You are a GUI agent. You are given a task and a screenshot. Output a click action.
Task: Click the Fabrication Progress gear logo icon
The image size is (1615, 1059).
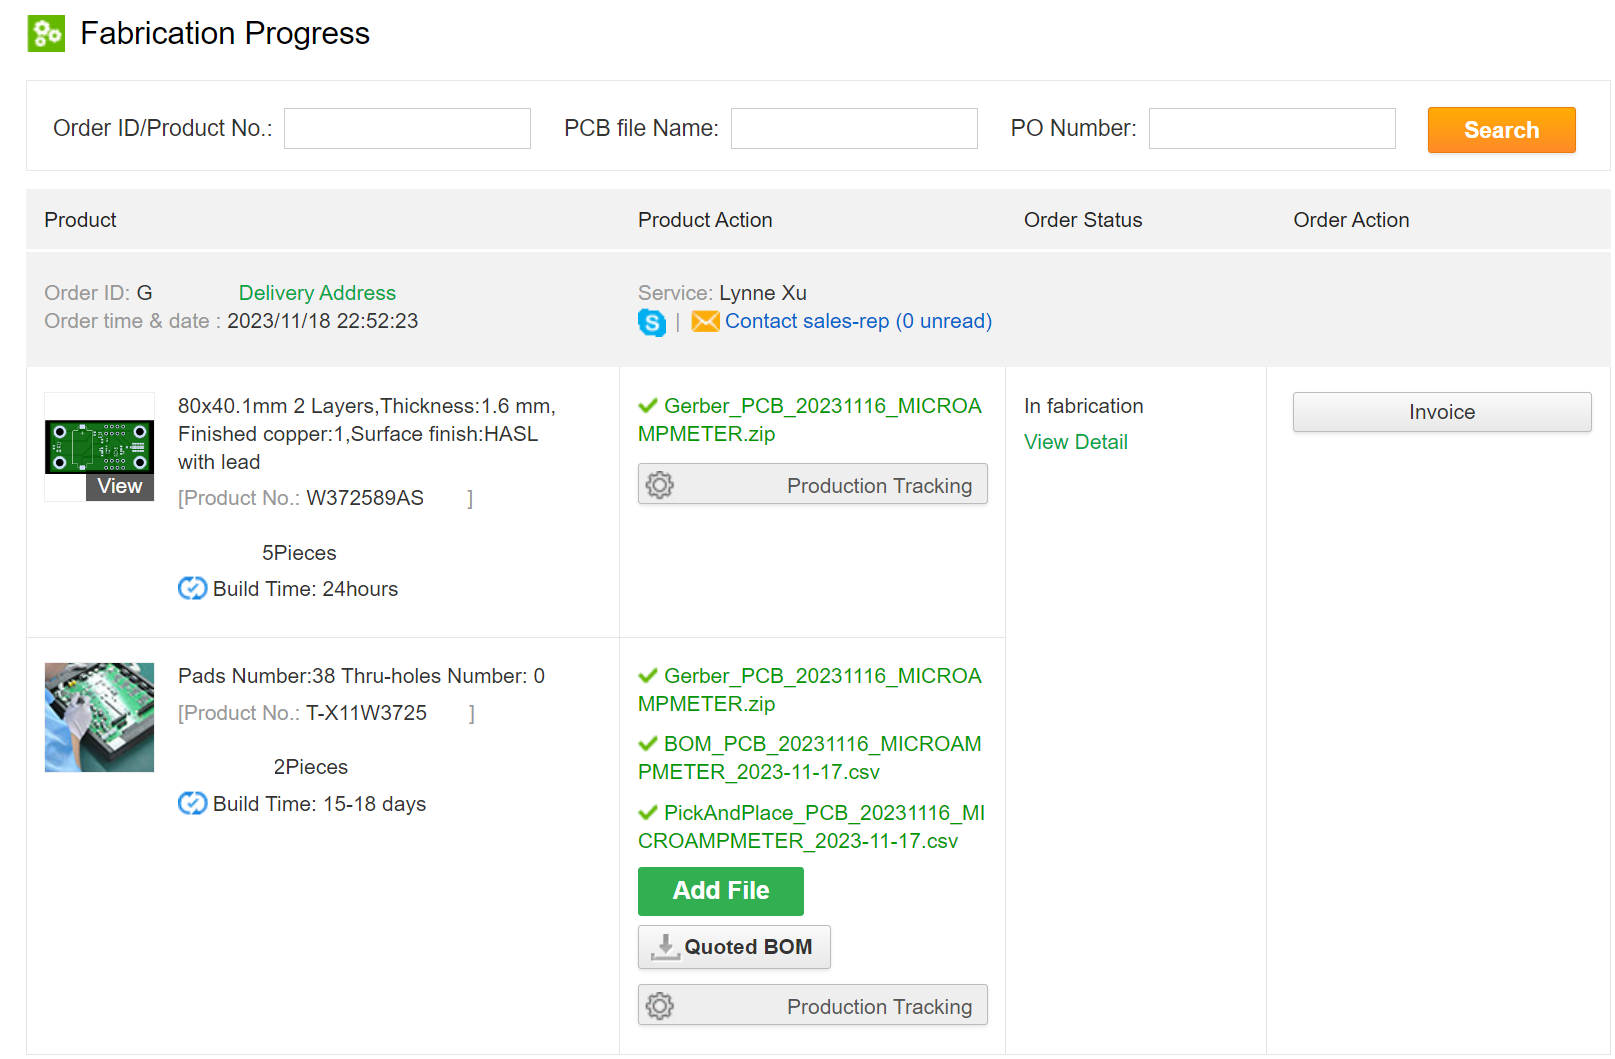(46, 34)
